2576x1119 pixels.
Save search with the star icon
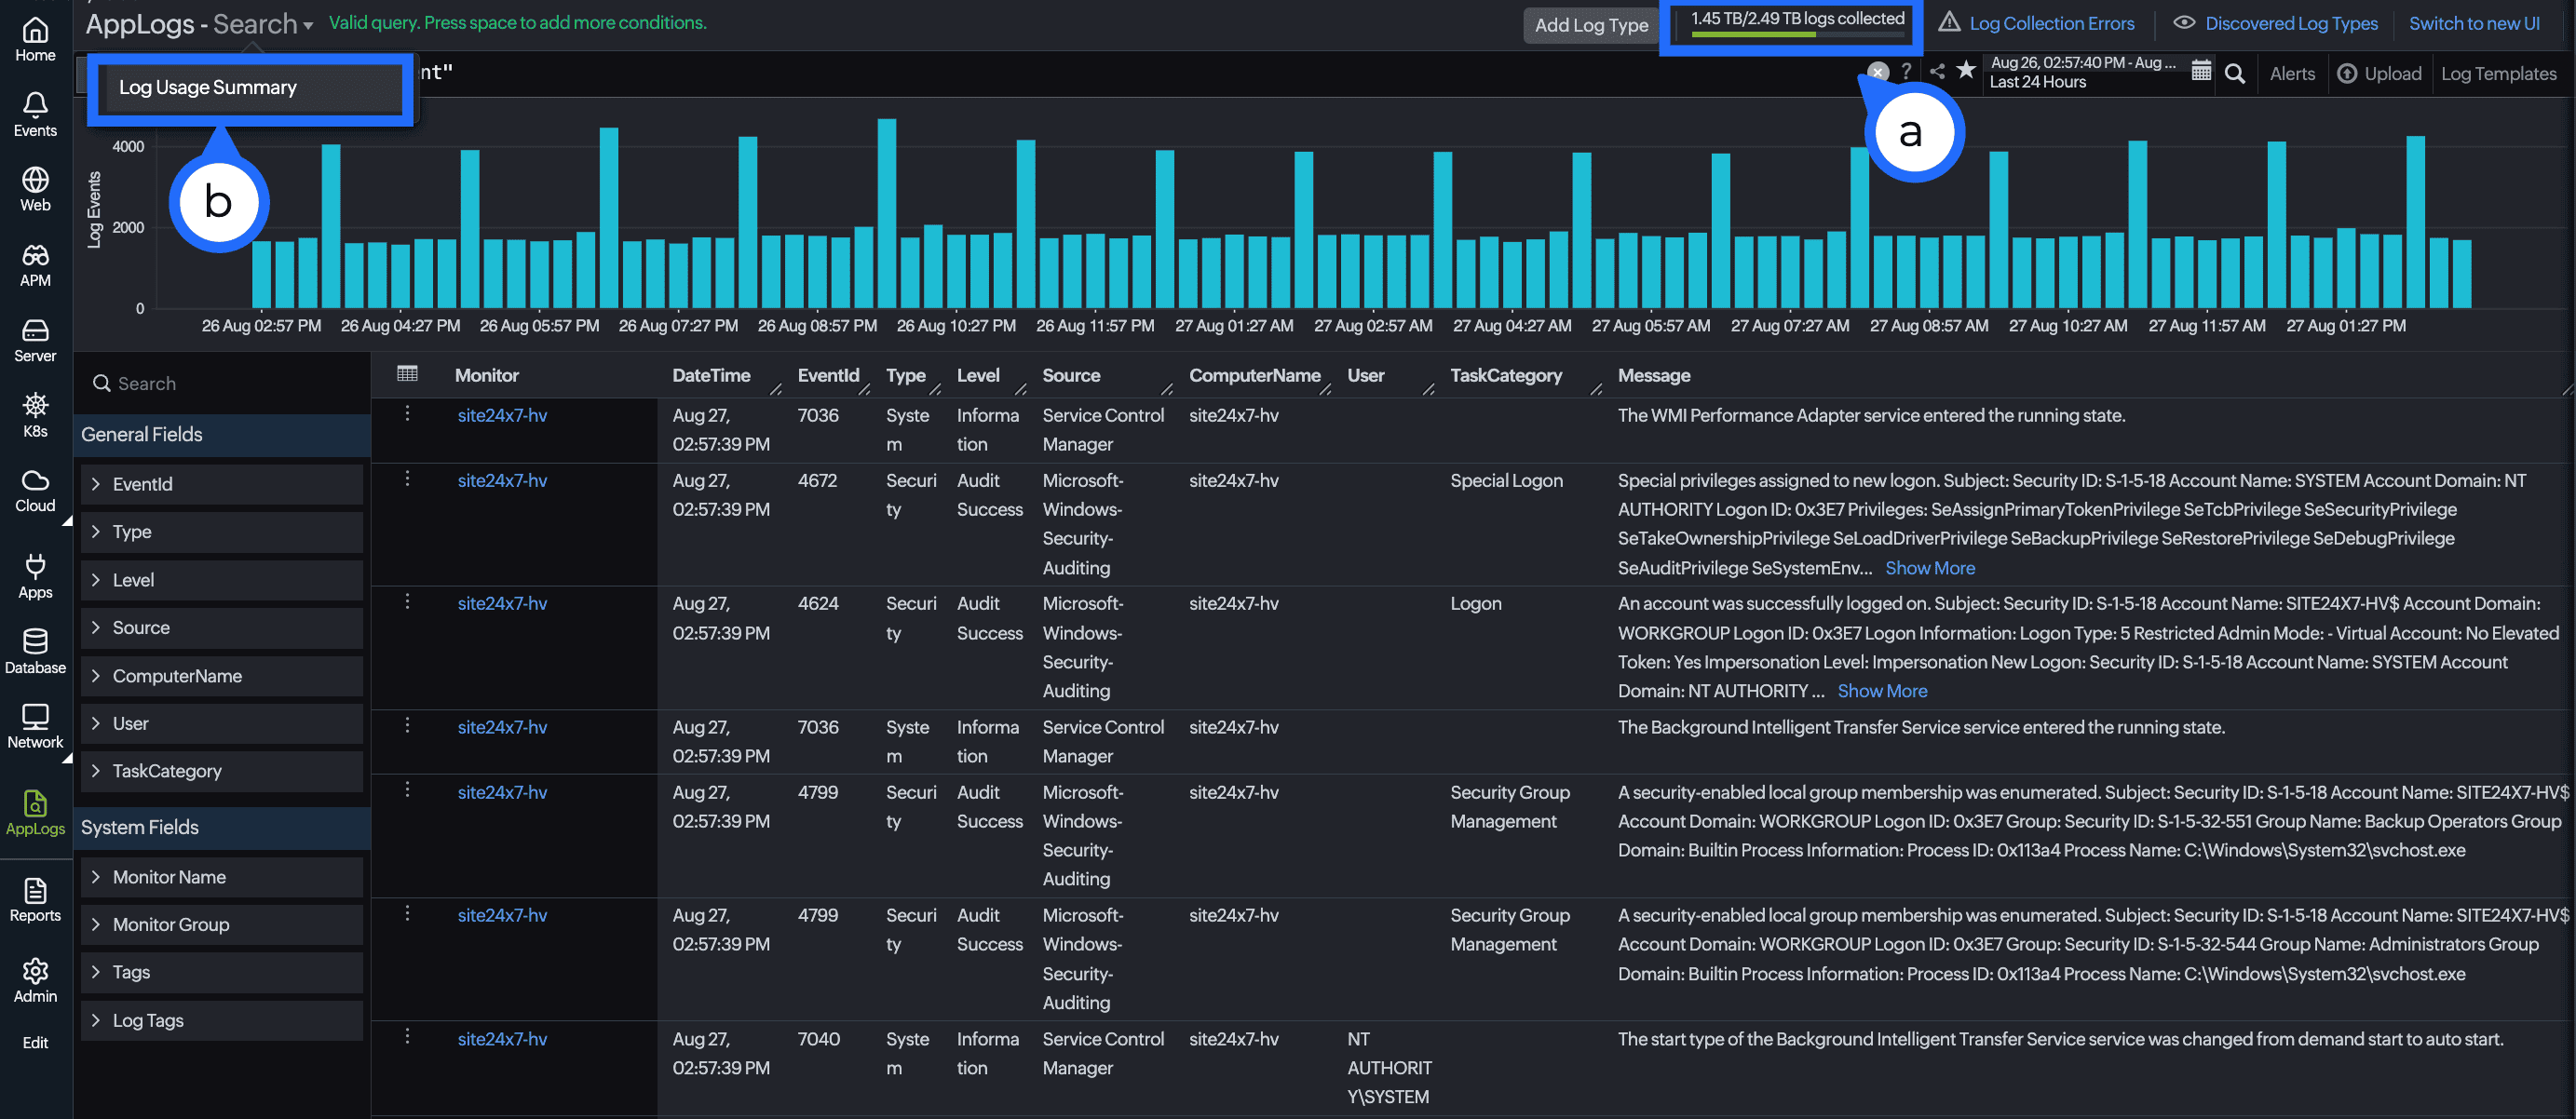pyautogui.click(x=1966, y=70)
